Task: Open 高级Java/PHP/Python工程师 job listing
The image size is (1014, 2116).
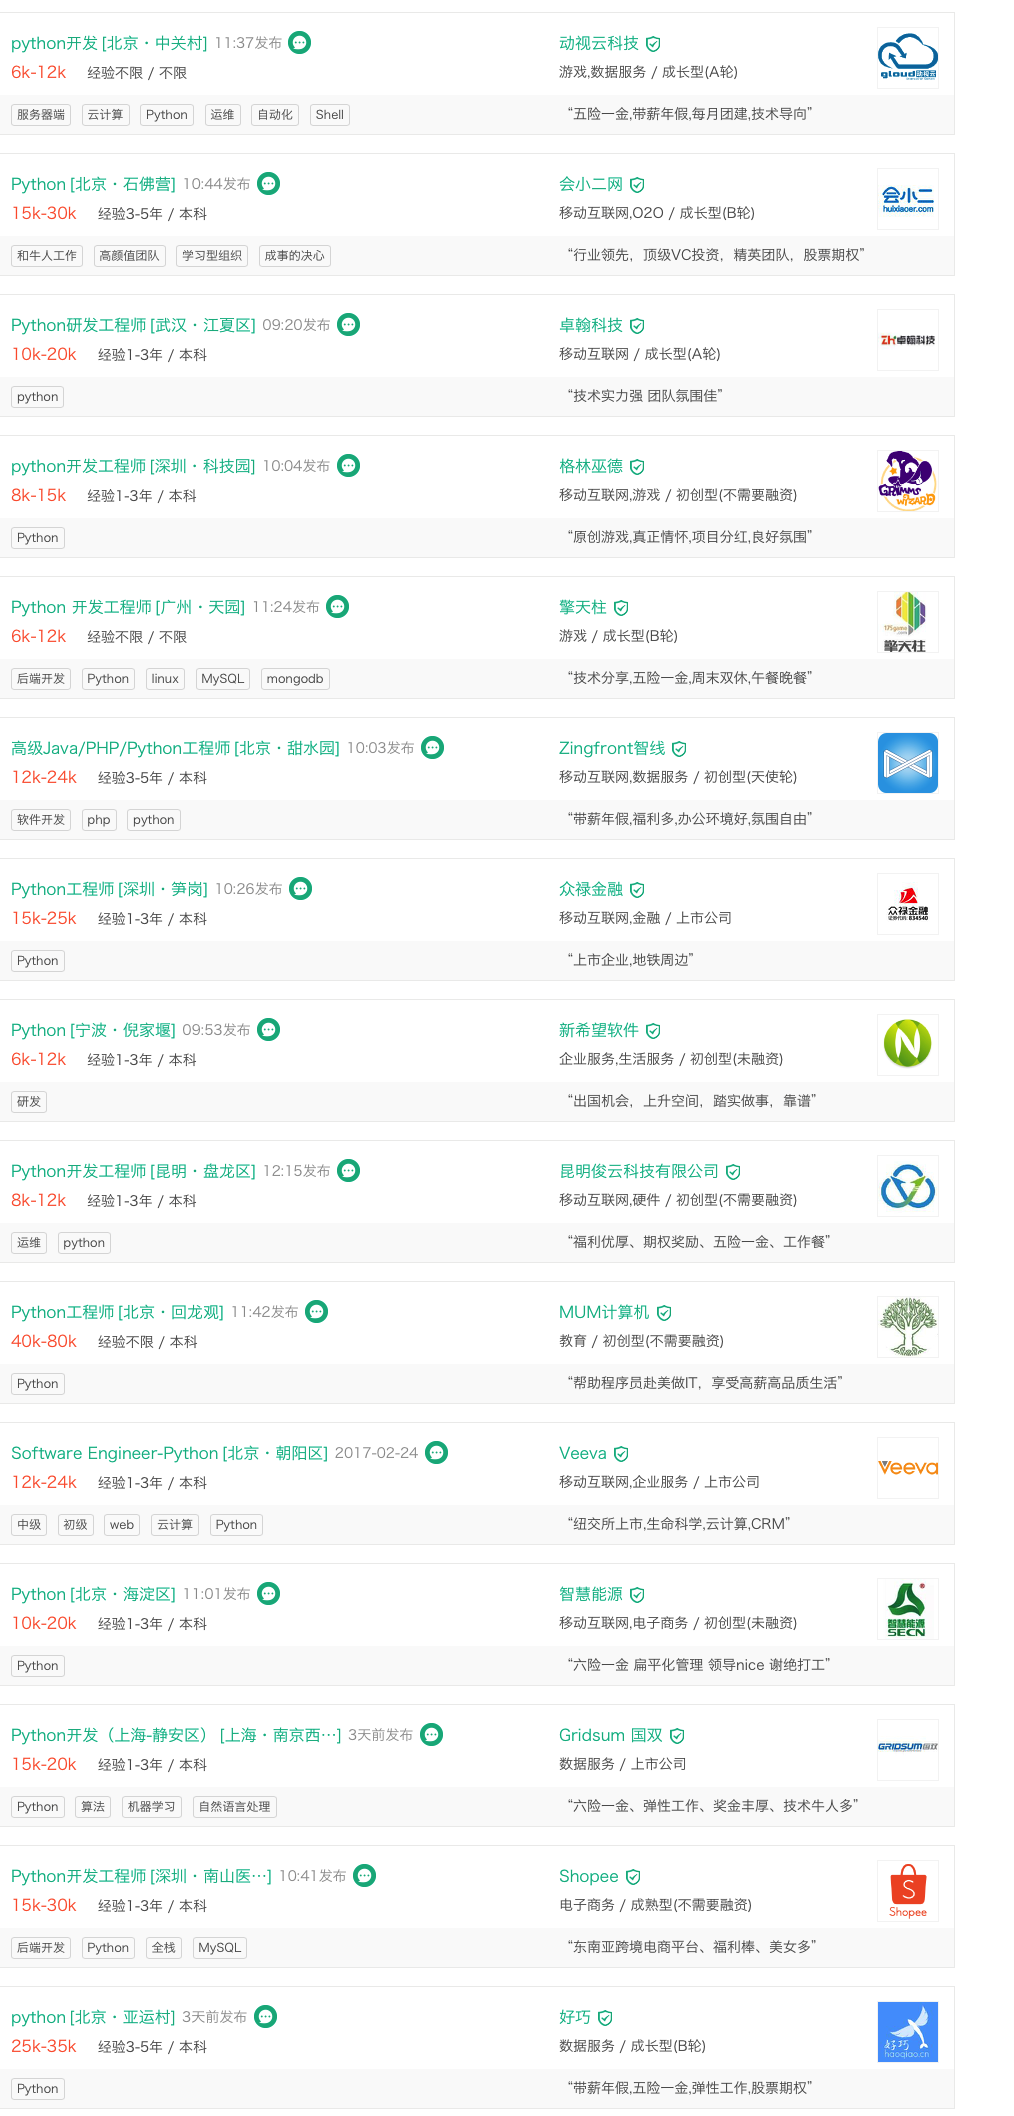Action: click(x=175, y=748)
